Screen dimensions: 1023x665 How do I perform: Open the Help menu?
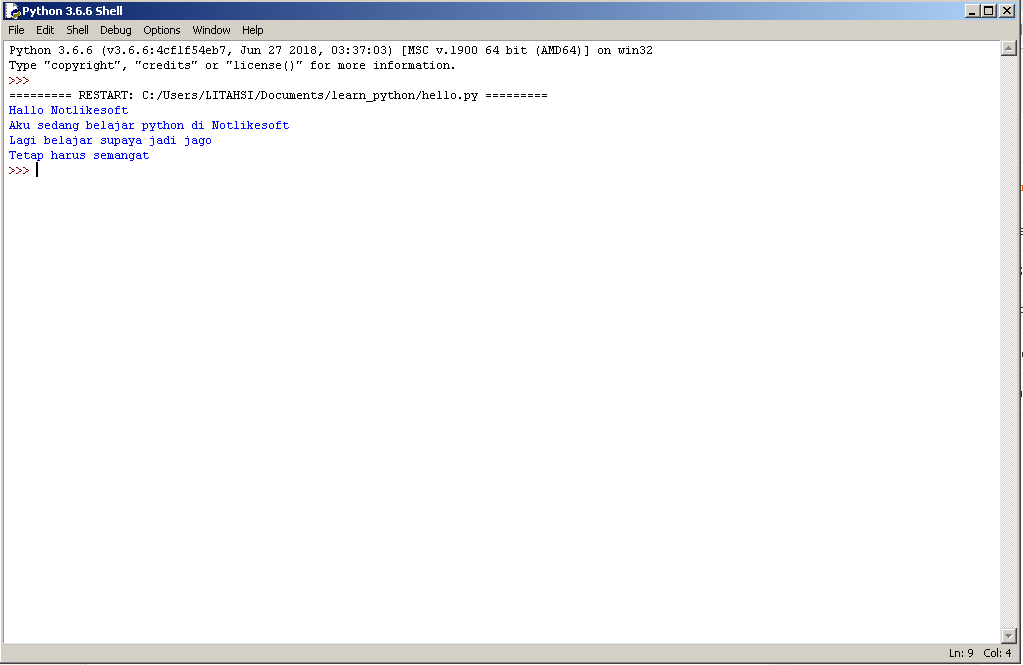[252, 30]
